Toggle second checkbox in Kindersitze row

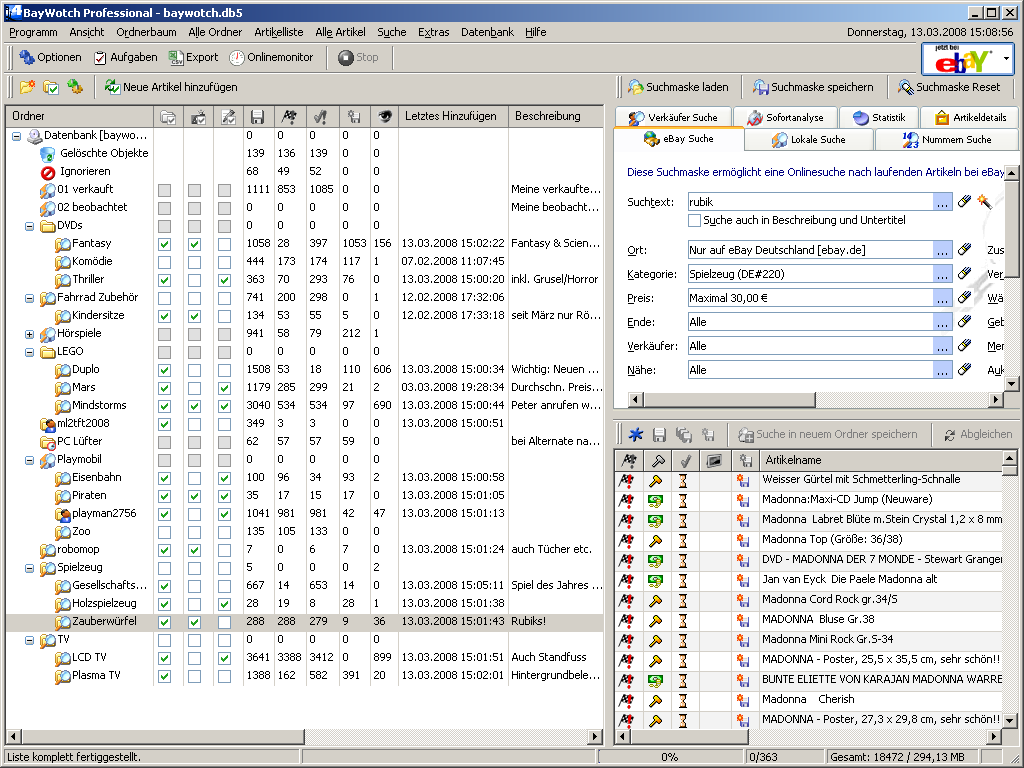(x=195, y=316)
